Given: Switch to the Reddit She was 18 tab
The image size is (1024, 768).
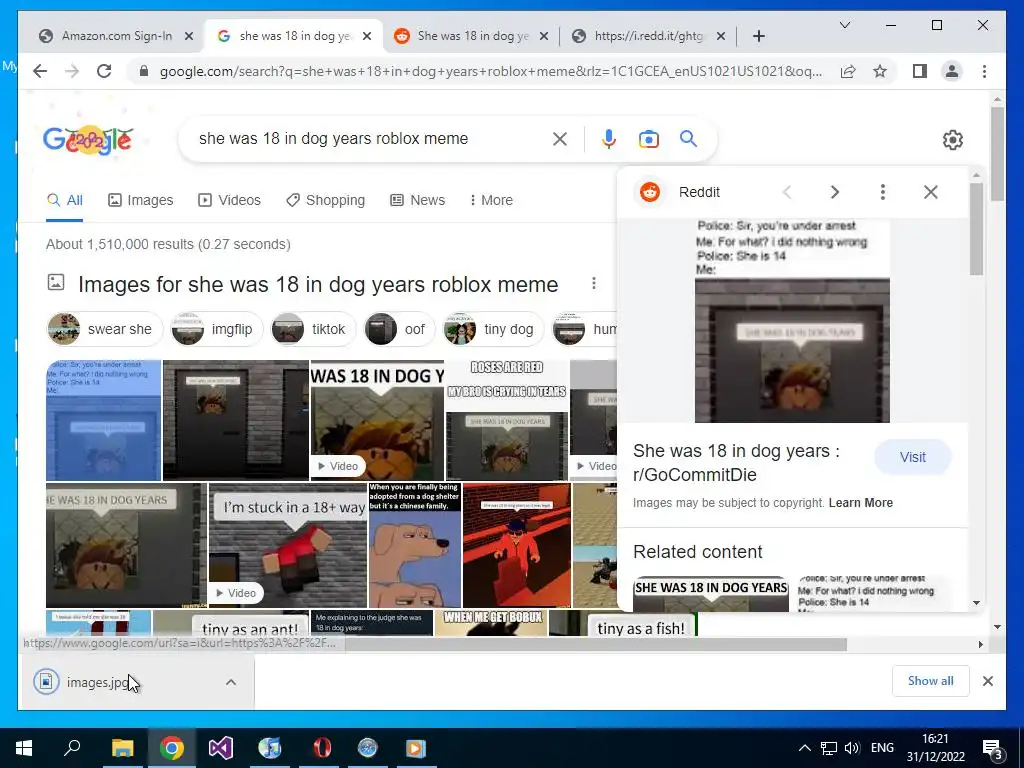Looking at the screenshot, I should 473,36.
